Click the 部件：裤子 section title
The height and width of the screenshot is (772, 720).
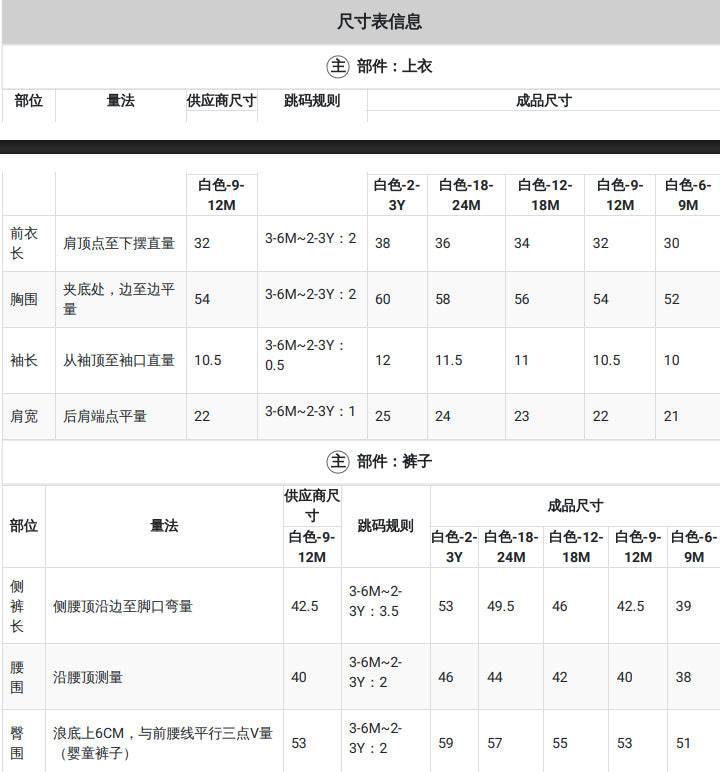(394, 462)
